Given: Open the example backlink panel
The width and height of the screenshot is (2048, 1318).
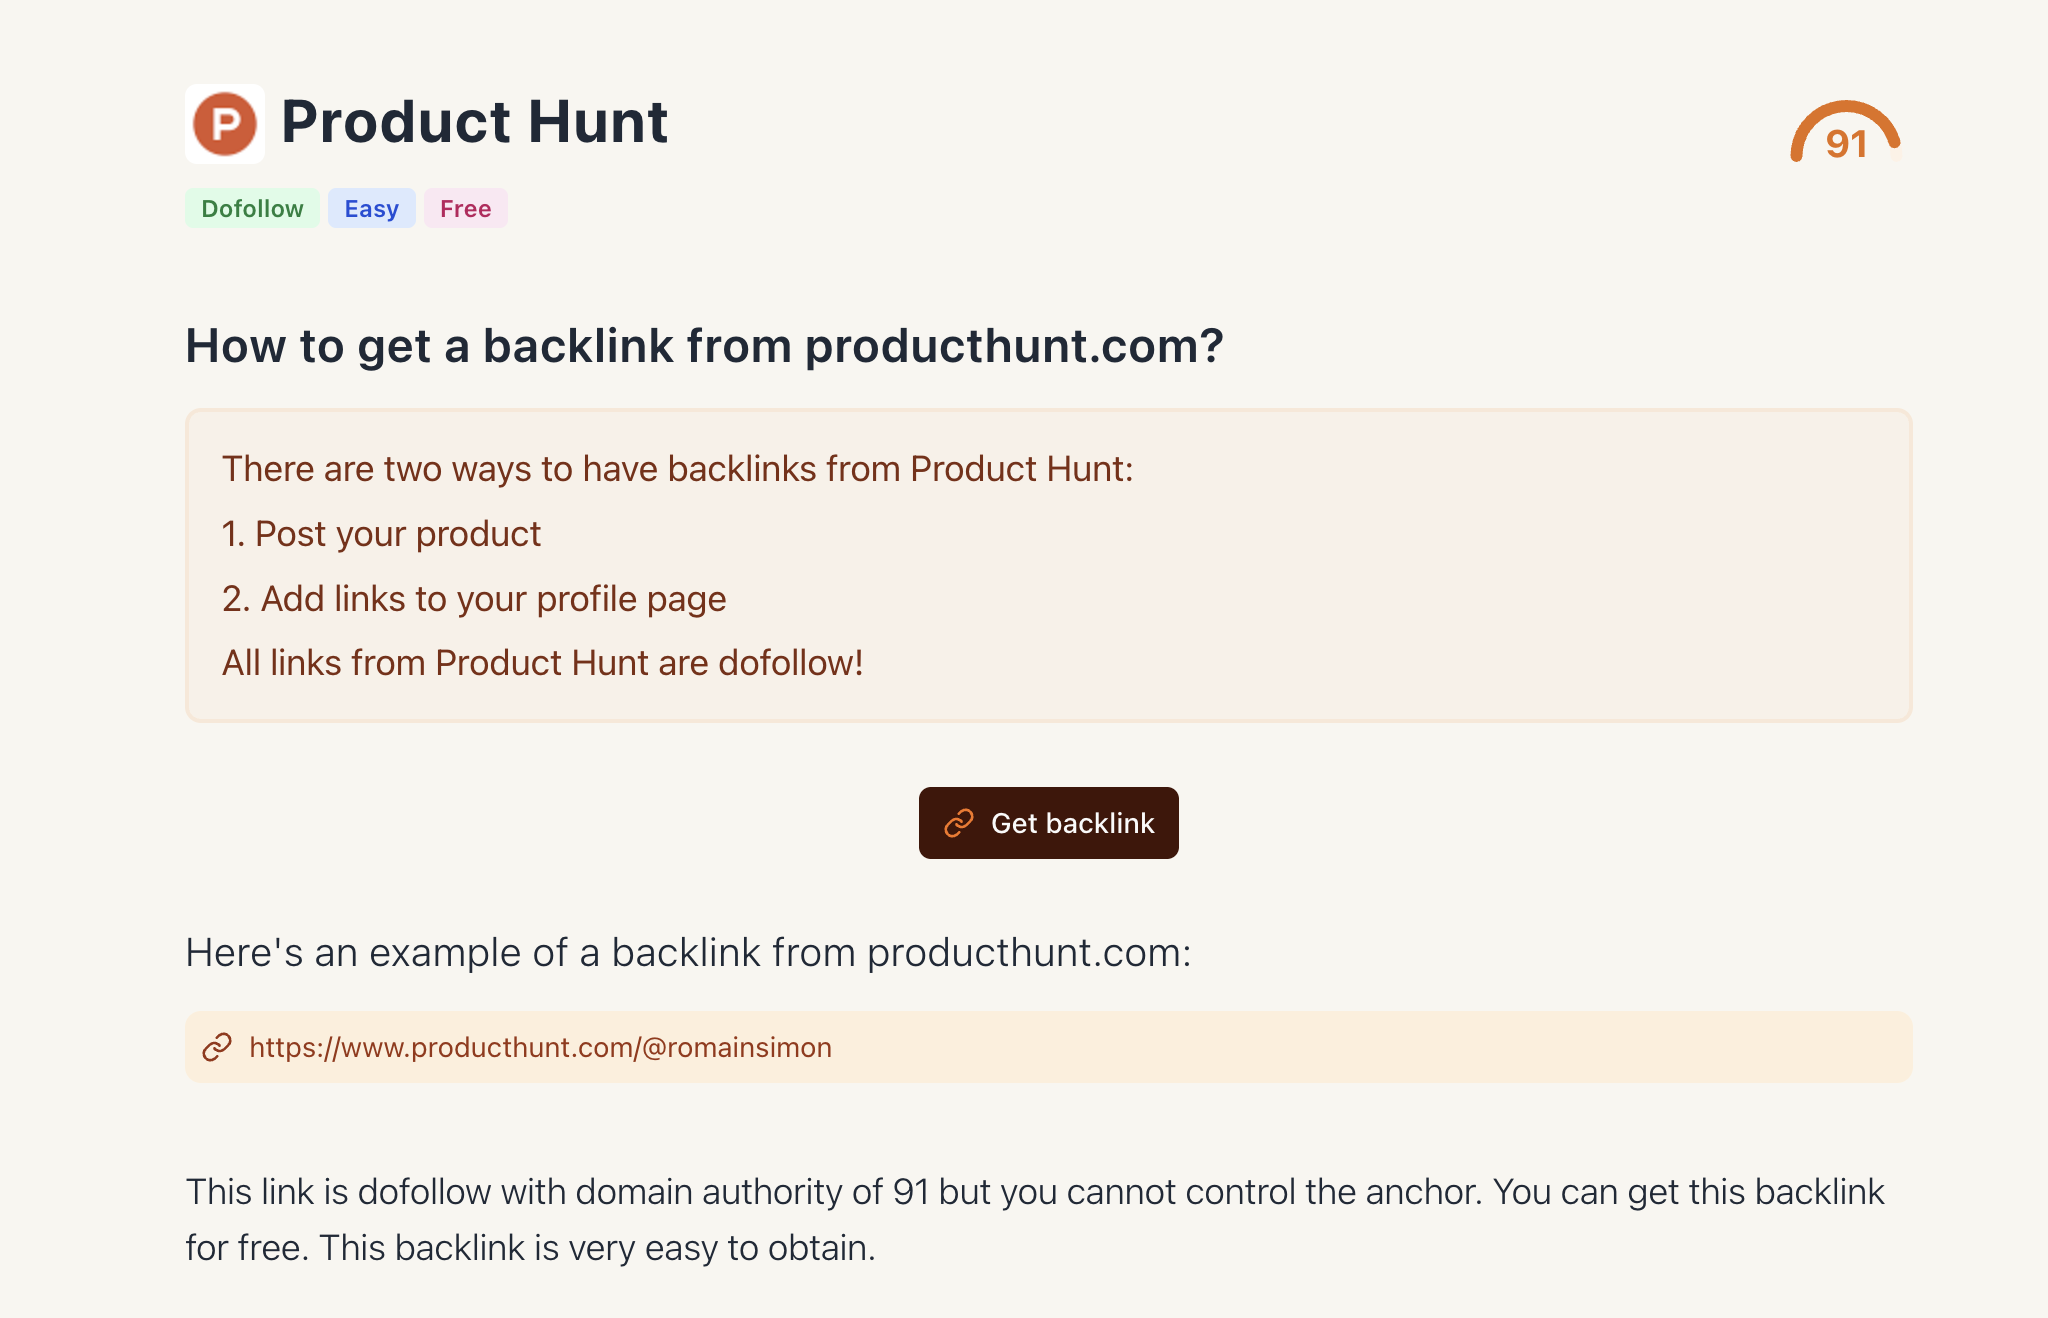Looking at the screenshot, I should point(1048,1048).
